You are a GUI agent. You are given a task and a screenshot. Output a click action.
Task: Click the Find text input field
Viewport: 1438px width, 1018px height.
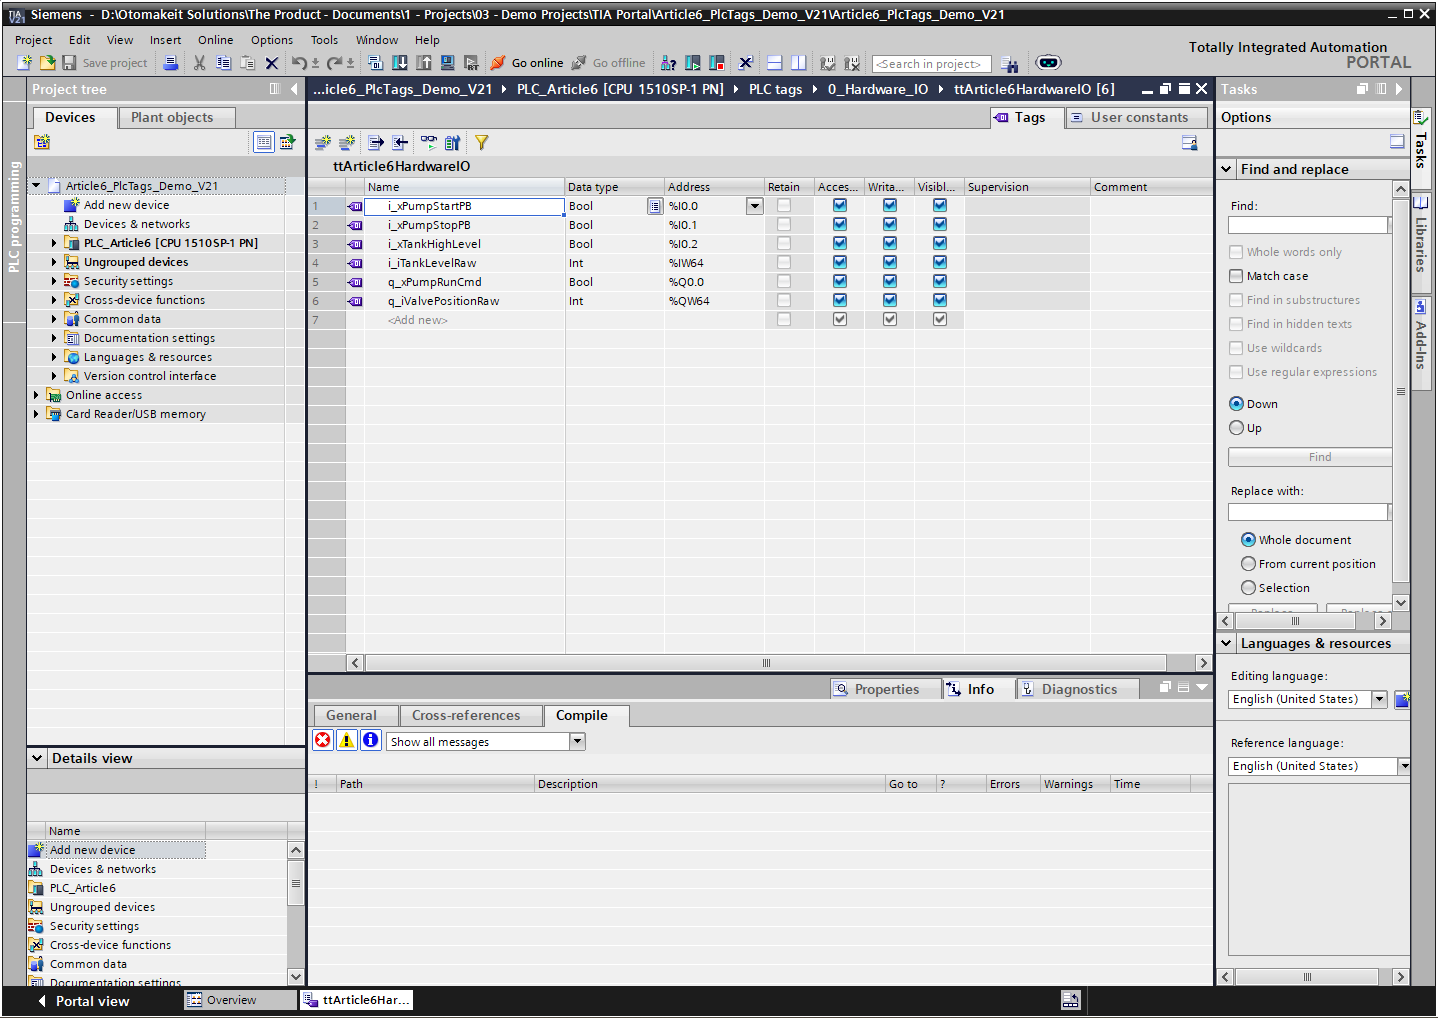click(x=1308, y=225)
